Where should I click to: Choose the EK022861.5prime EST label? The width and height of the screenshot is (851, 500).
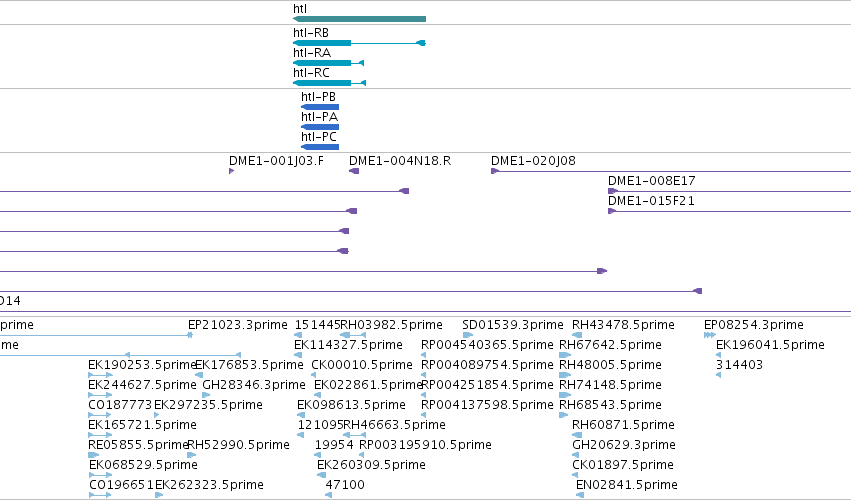tap(368, 385)
